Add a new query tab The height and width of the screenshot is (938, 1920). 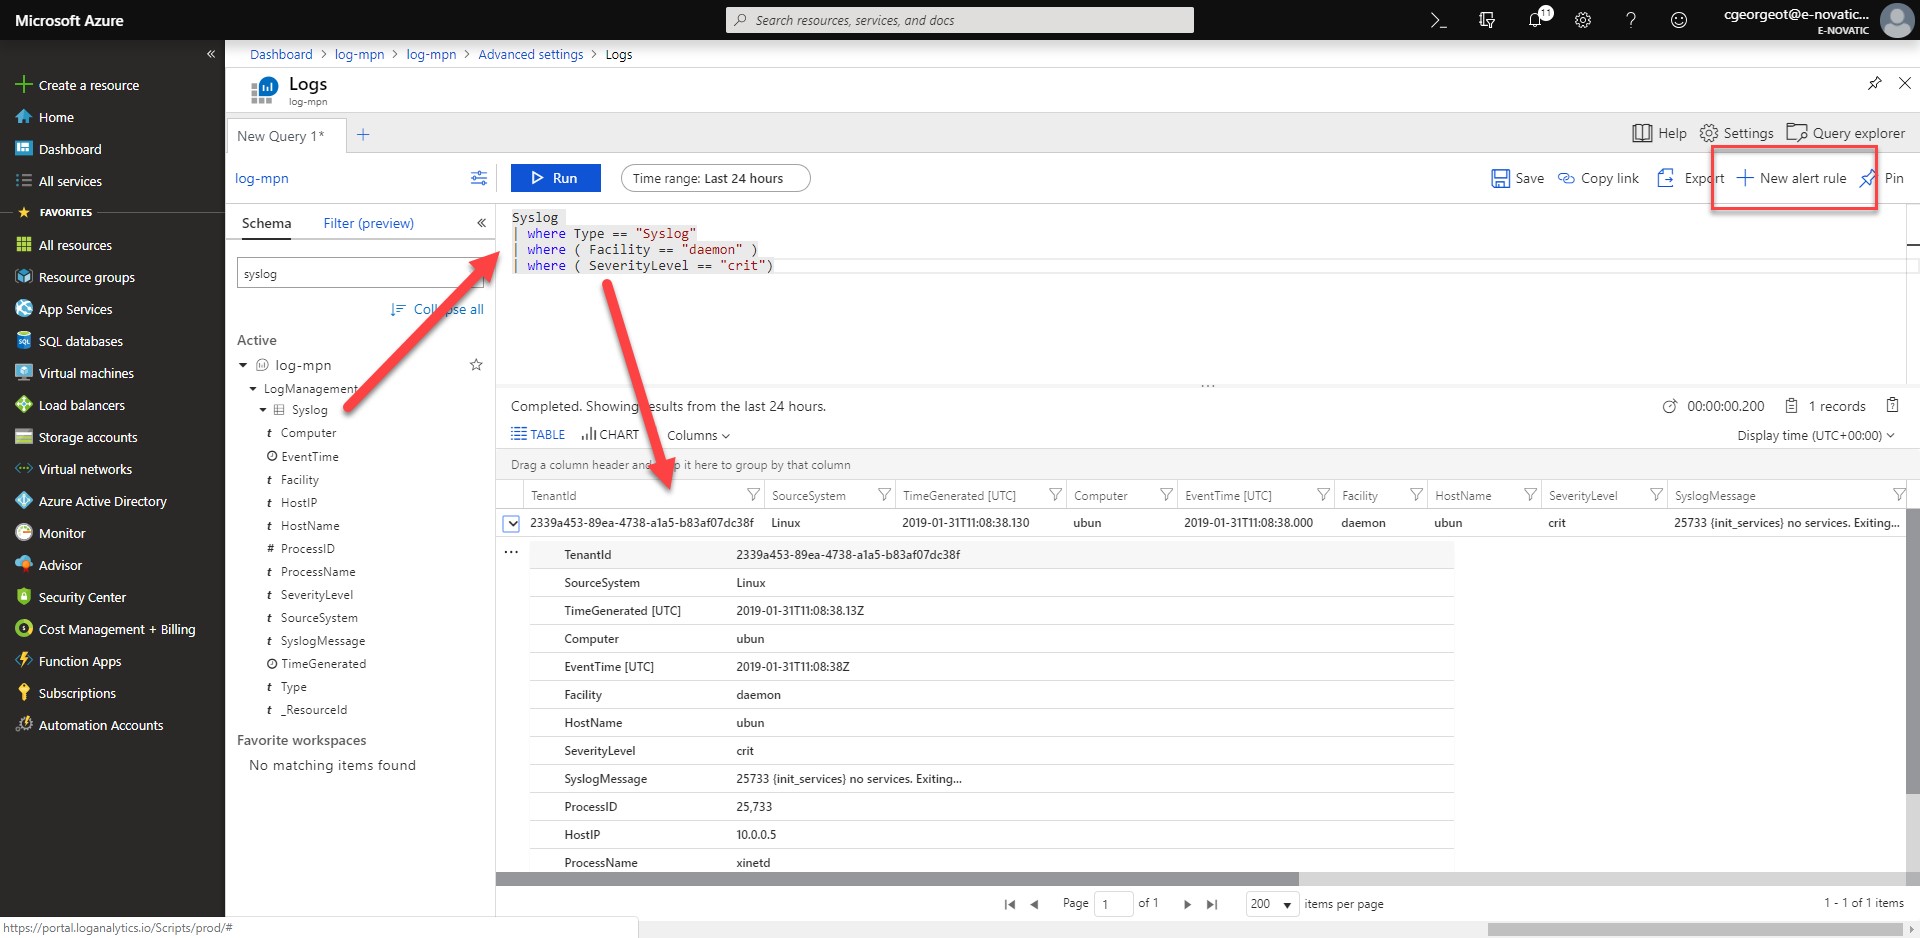363,135
